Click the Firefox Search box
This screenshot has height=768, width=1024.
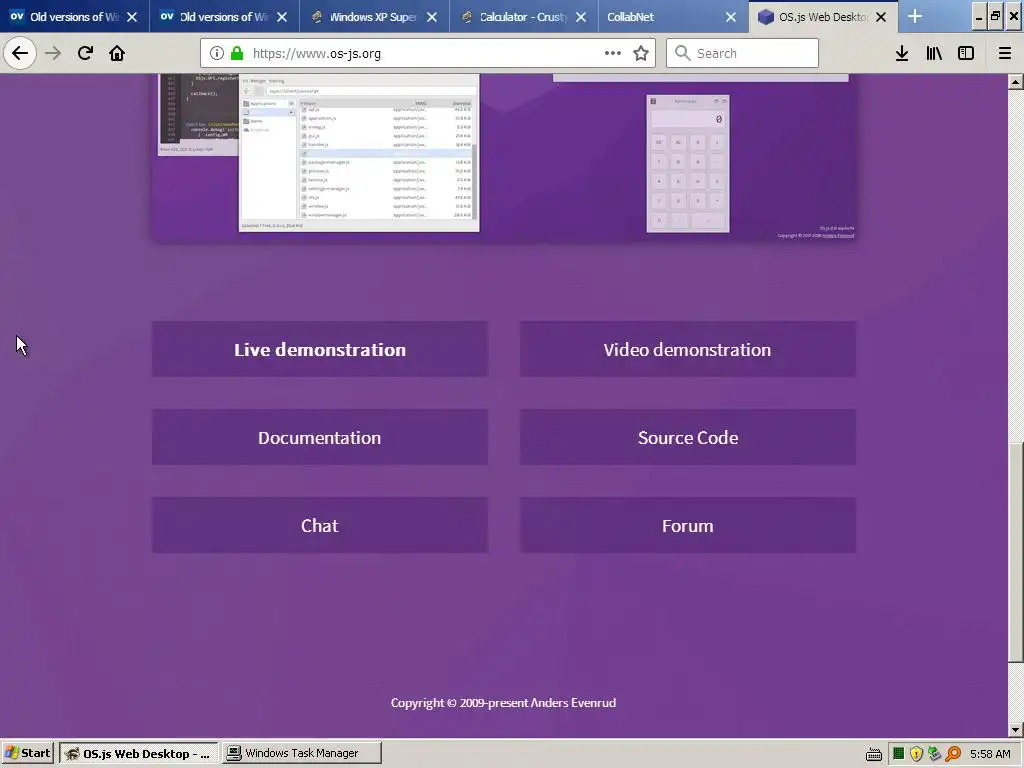[743, 53]
